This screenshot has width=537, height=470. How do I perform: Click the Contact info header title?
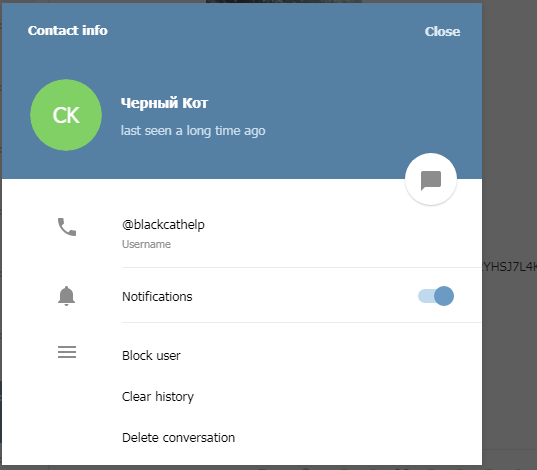point(68,30)
